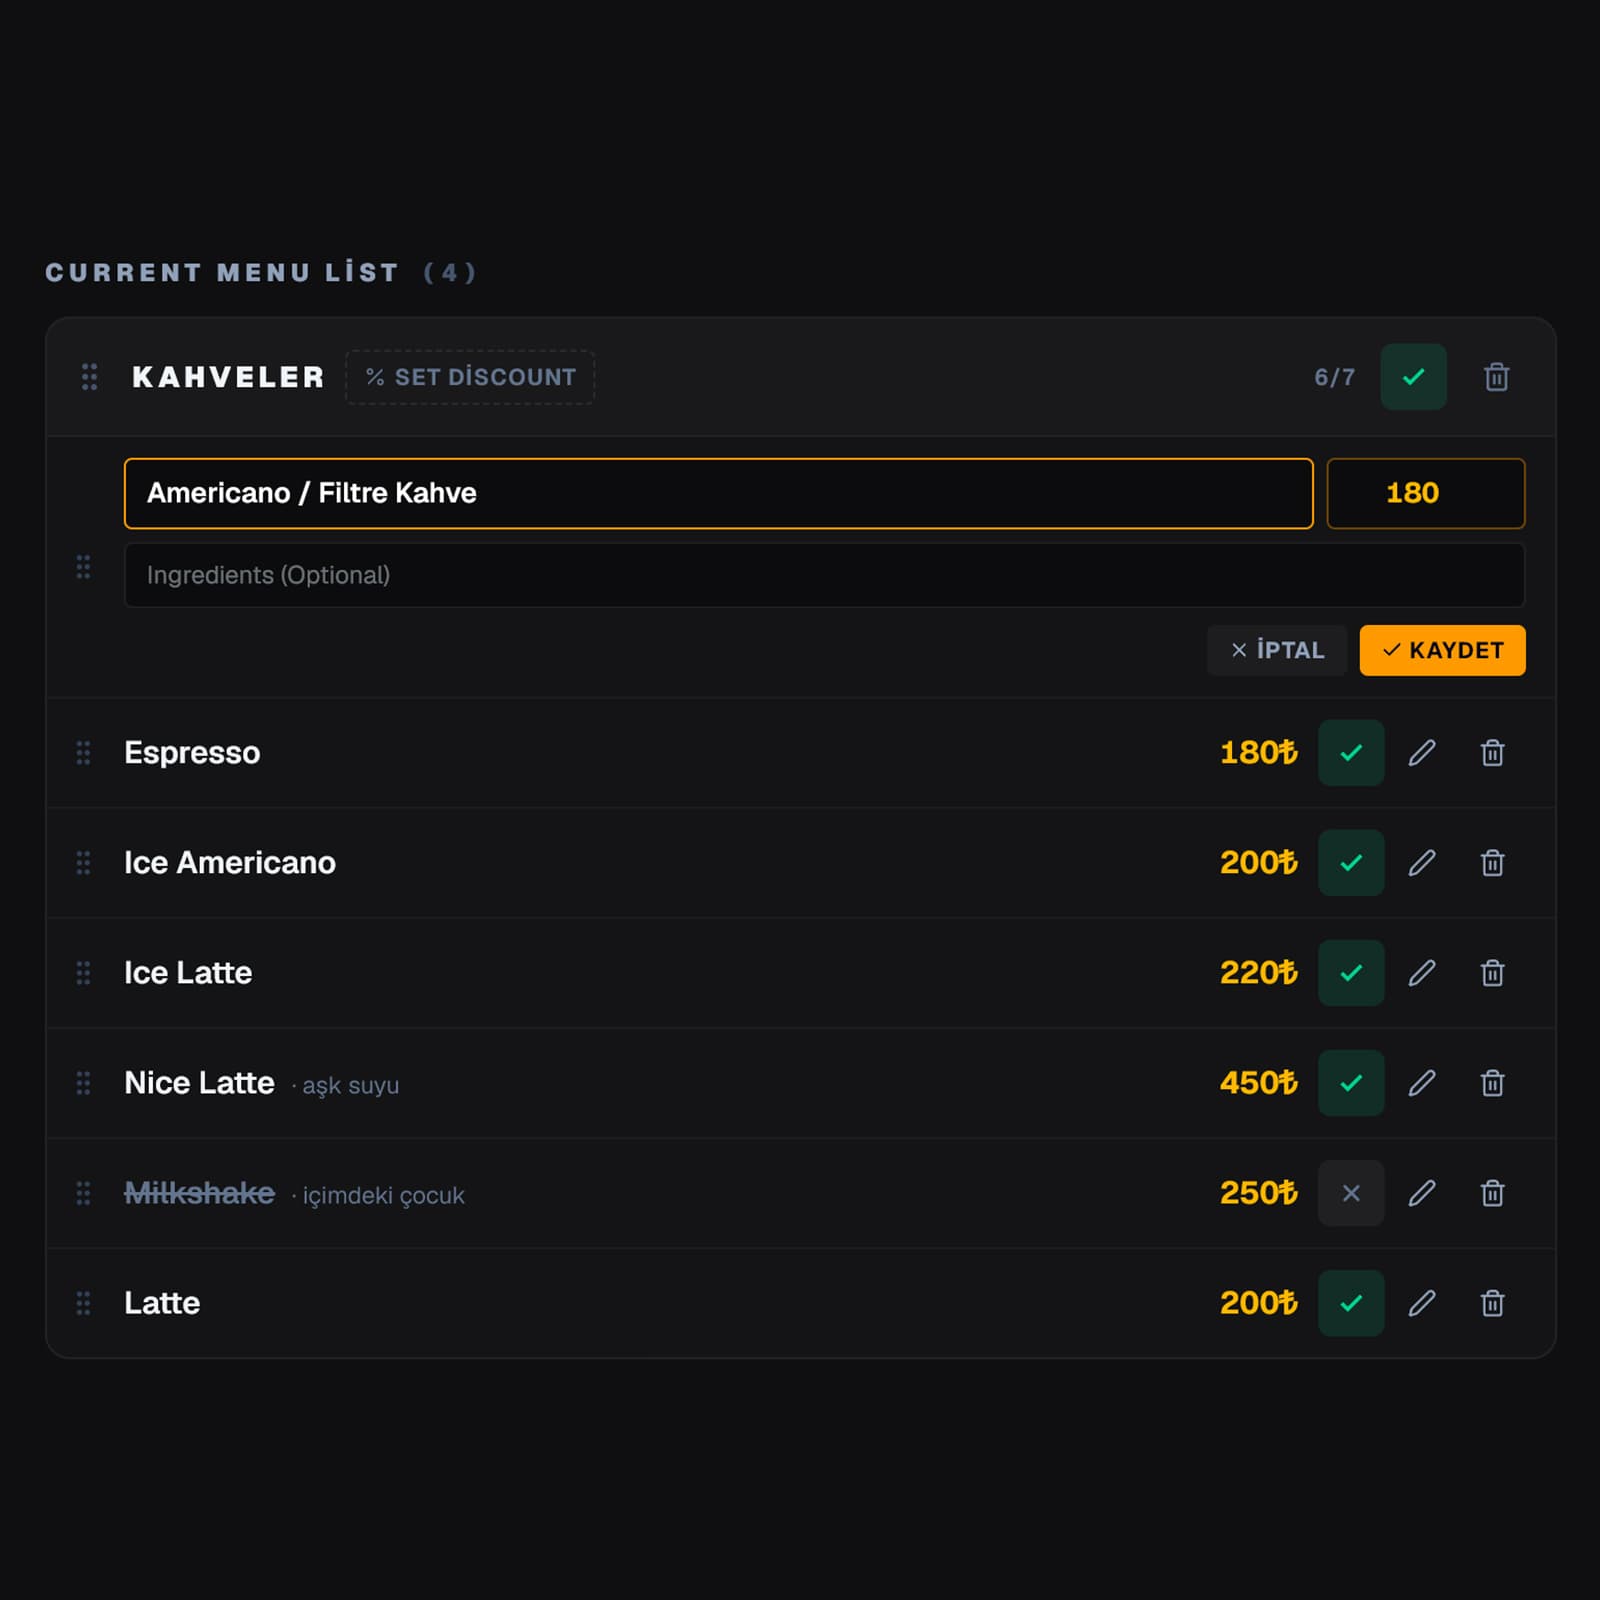This screenshot has width=1600, height=1600.
Task: Edit the Latte item with pencil icon
Action: [x=1422, y=1303]
